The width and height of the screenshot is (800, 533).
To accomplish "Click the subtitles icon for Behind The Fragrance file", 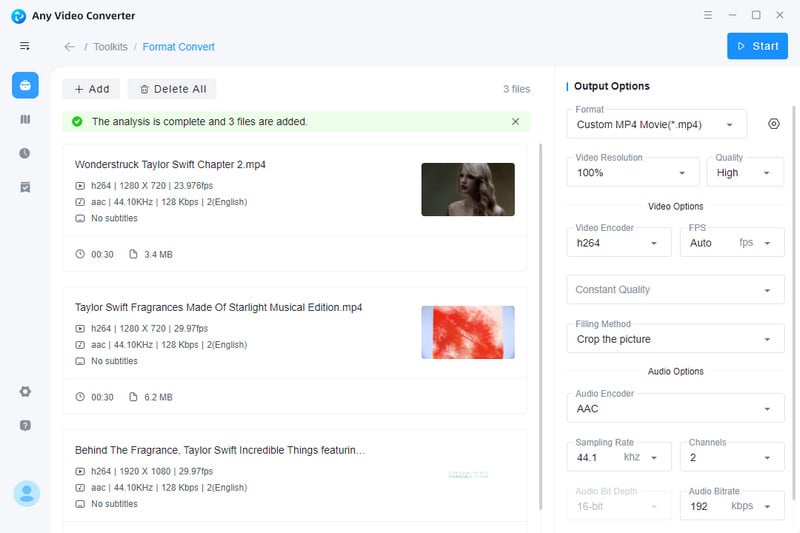I will 80,504.
